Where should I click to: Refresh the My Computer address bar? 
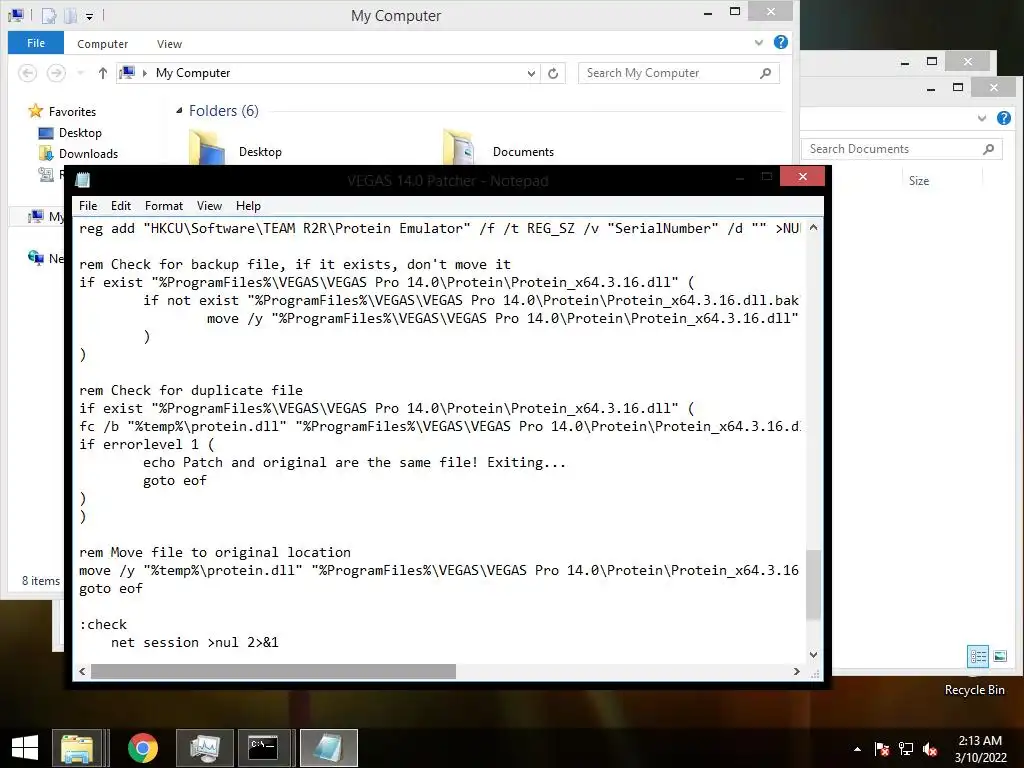[x=553, y=73]
